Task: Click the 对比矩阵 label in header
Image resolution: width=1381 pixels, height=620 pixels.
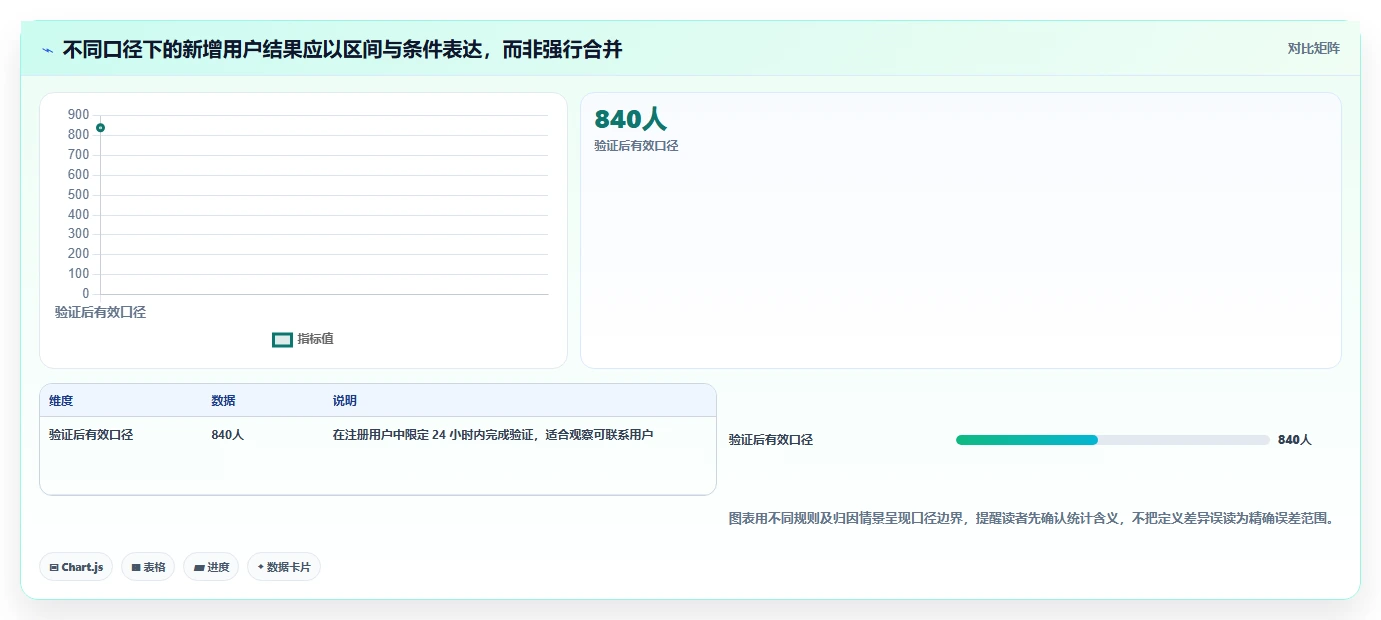Action: [x=1313, y=48]
